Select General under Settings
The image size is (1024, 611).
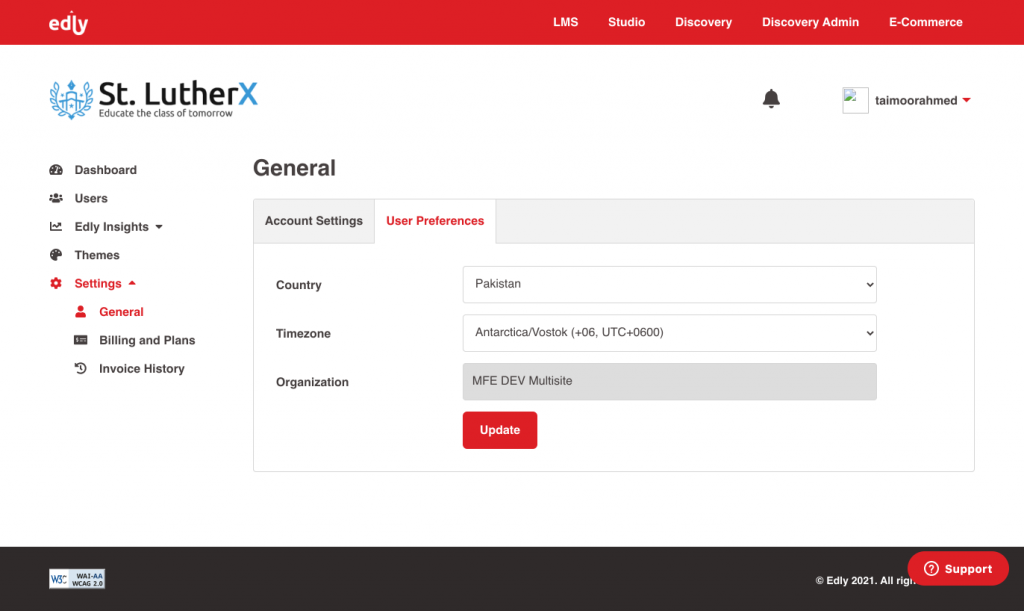pos(121,312)
